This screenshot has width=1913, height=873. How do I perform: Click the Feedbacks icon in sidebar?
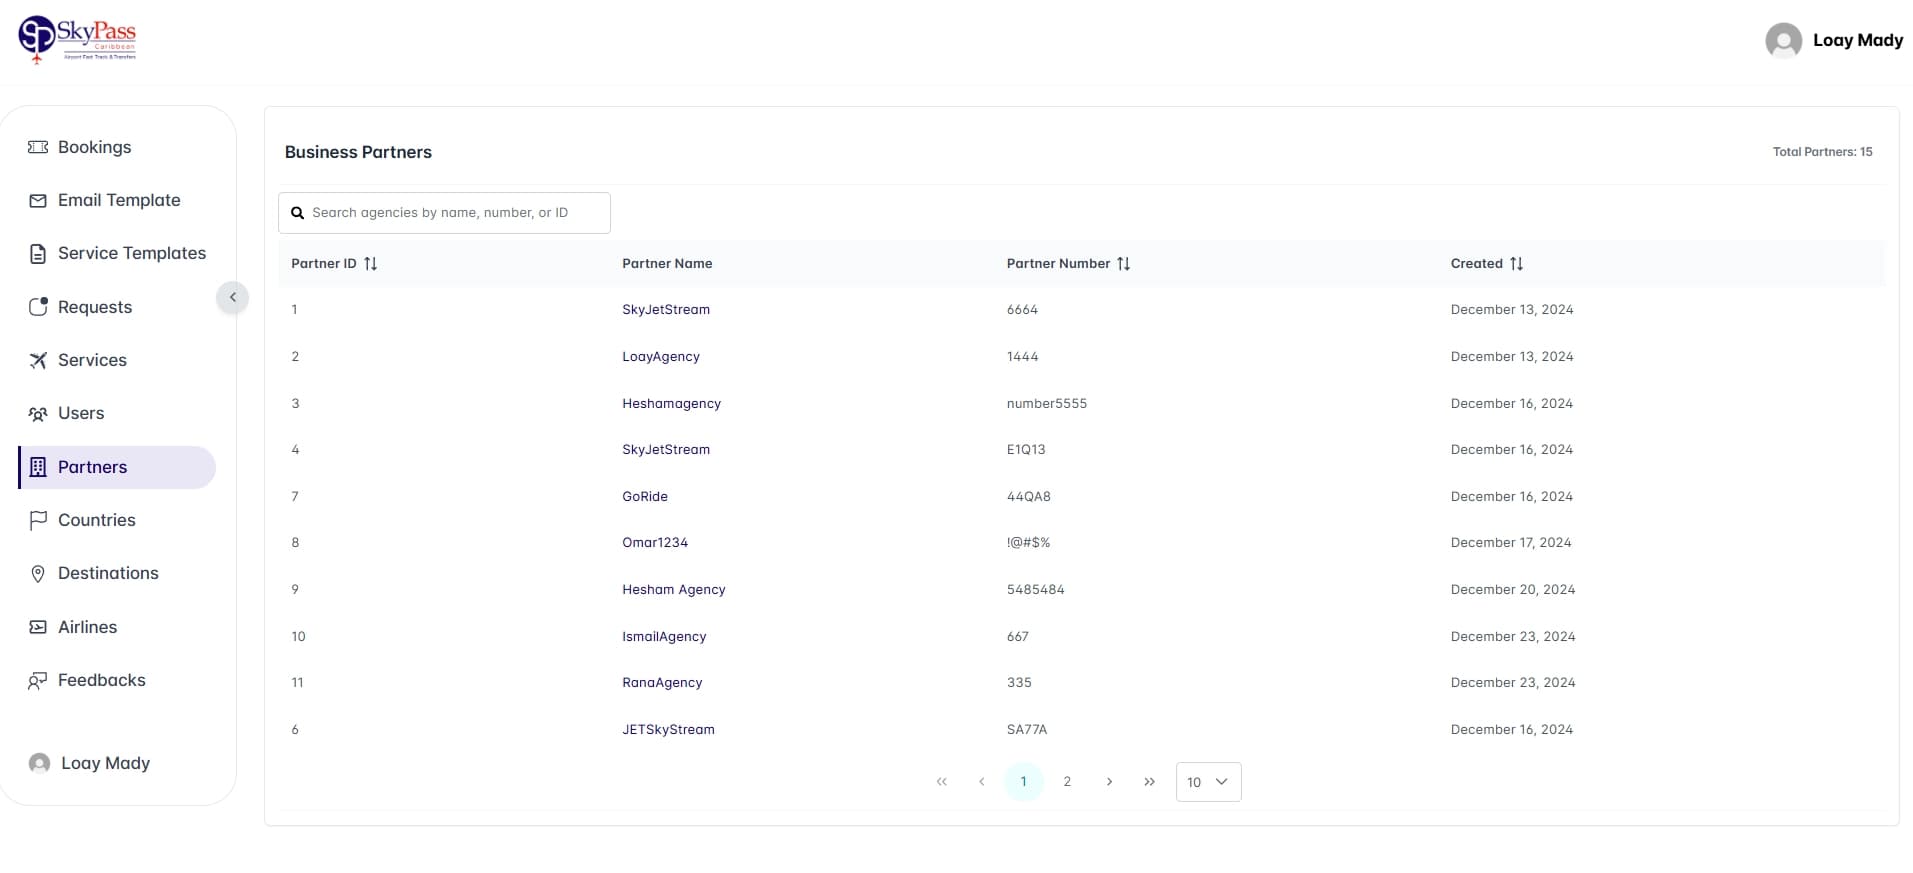tap(38, 681)
